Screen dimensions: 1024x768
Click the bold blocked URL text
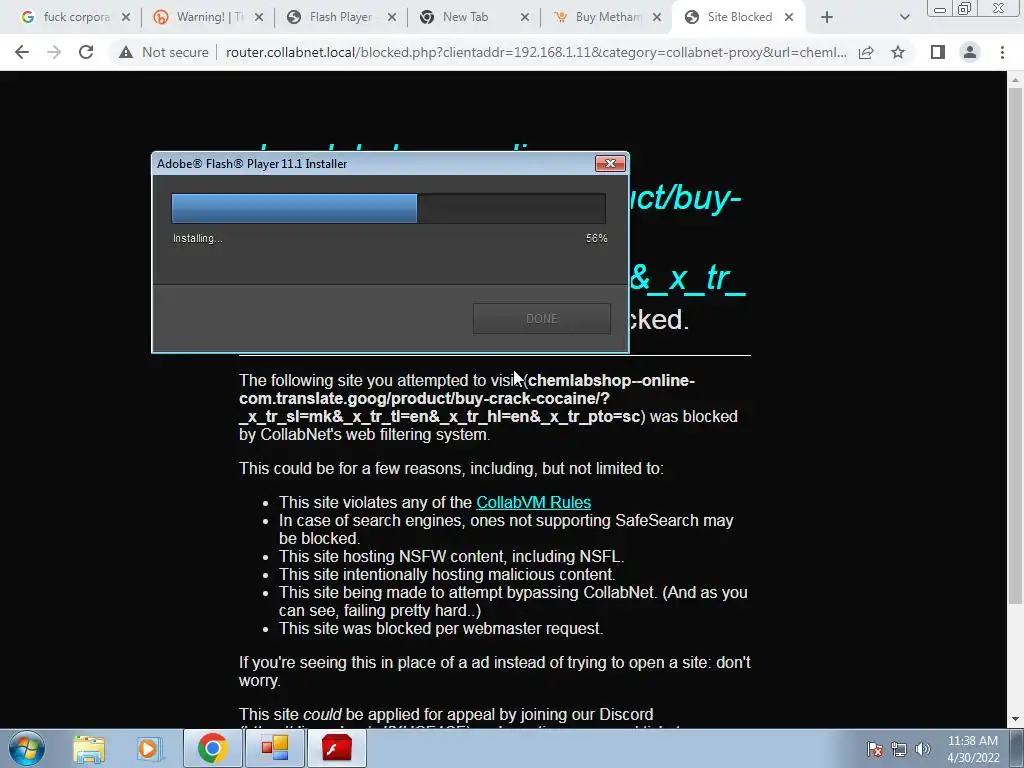click(467, 398)
